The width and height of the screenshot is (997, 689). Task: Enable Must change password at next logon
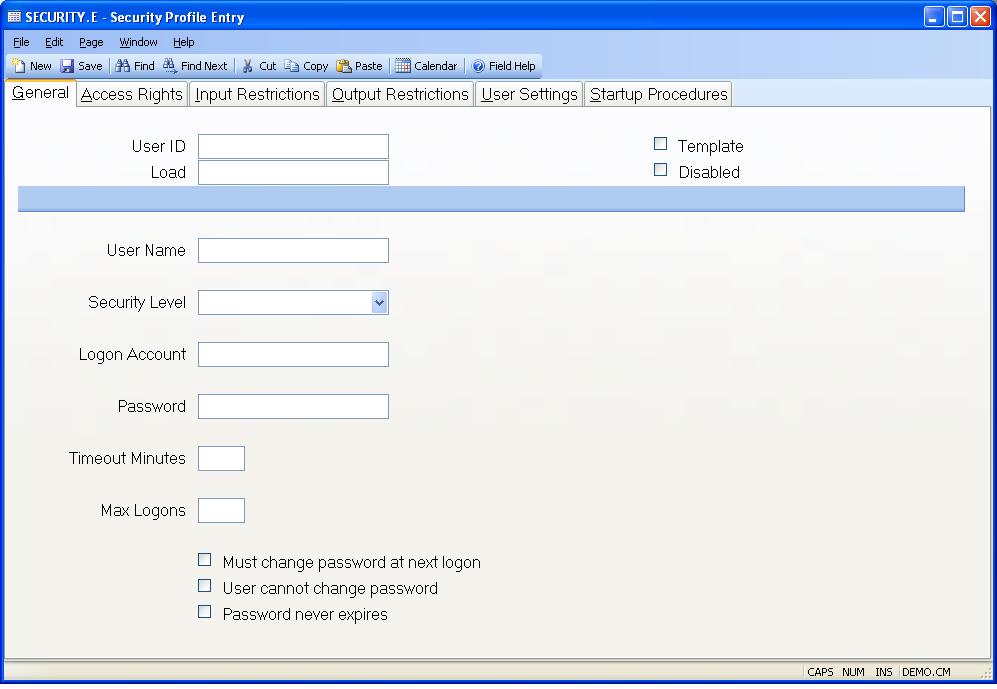205,560
